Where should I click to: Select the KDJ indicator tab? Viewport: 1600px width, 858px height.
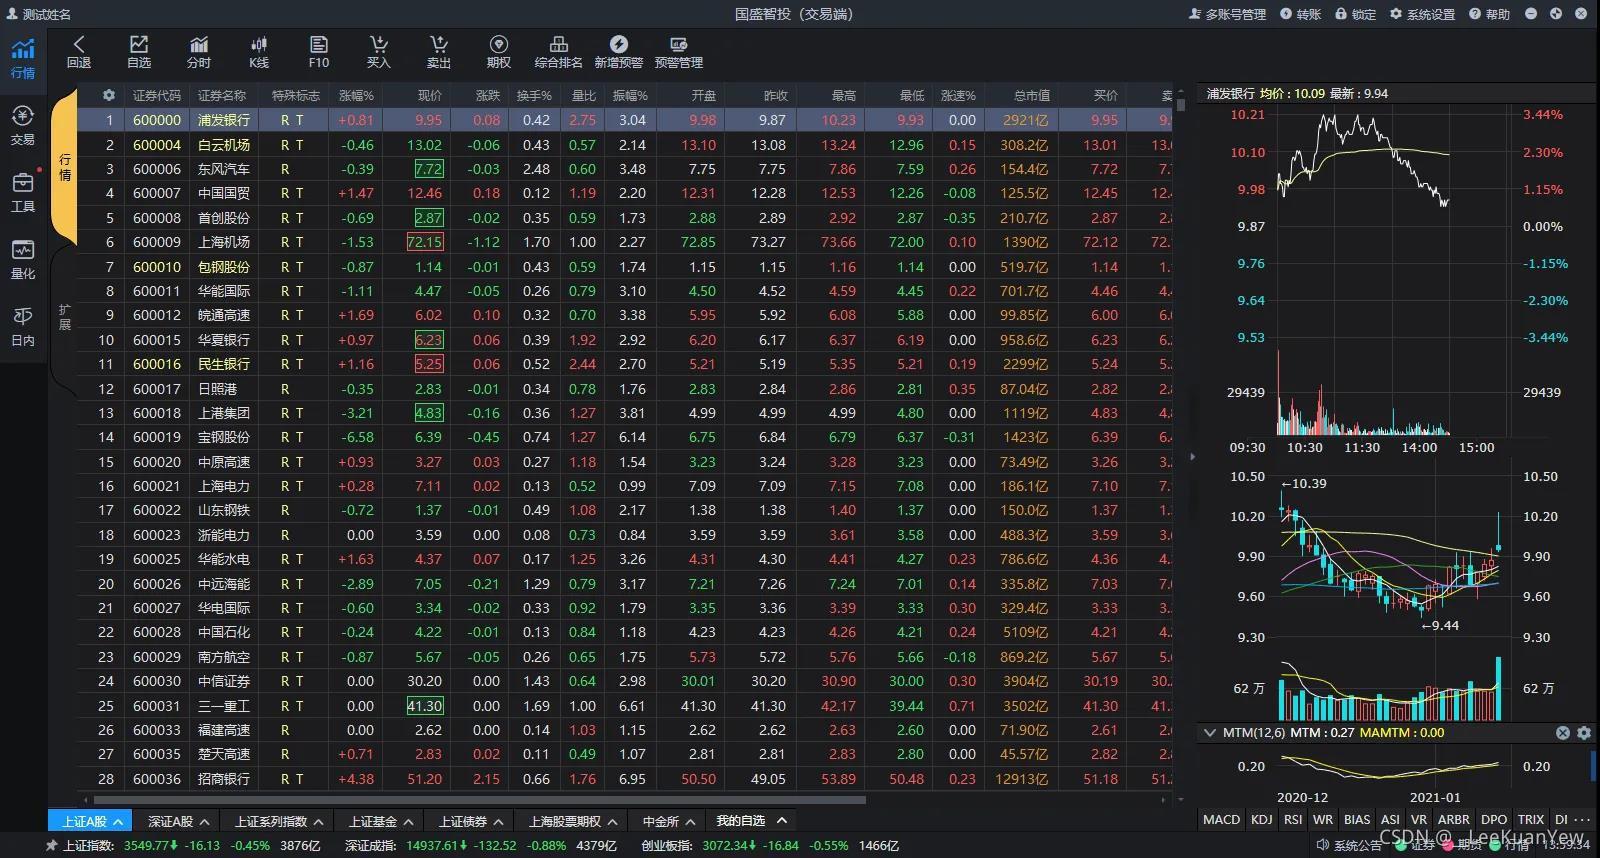[x=1262, y=819]
